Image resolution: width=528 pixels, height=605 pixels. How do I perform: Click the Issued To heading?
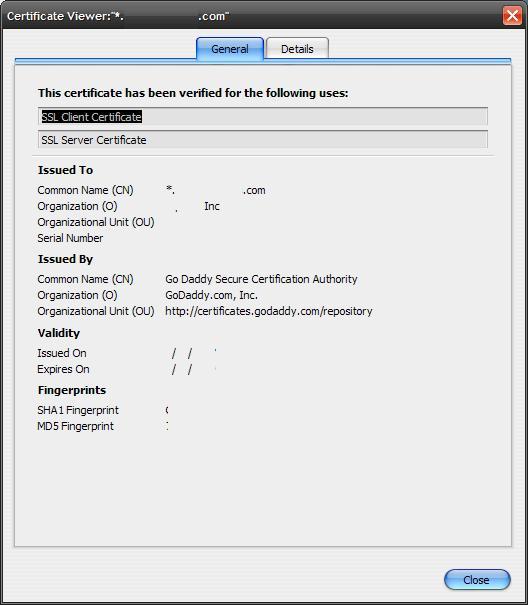[x=65, y=170]
